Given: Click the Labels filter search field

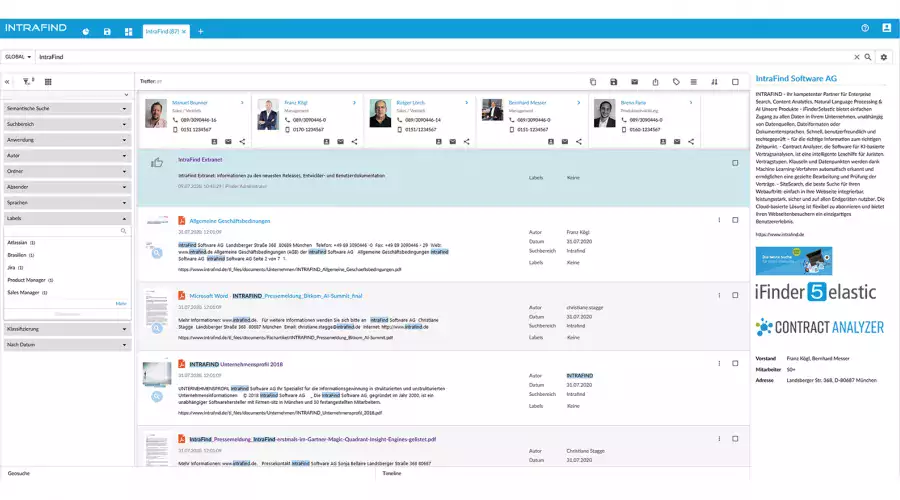Looking at the screenshot, I should [67, 231].
